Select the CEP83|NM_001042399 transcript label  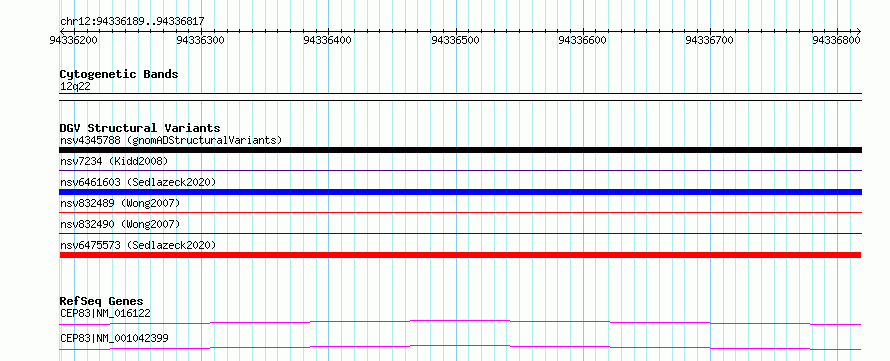coord(114,339)
